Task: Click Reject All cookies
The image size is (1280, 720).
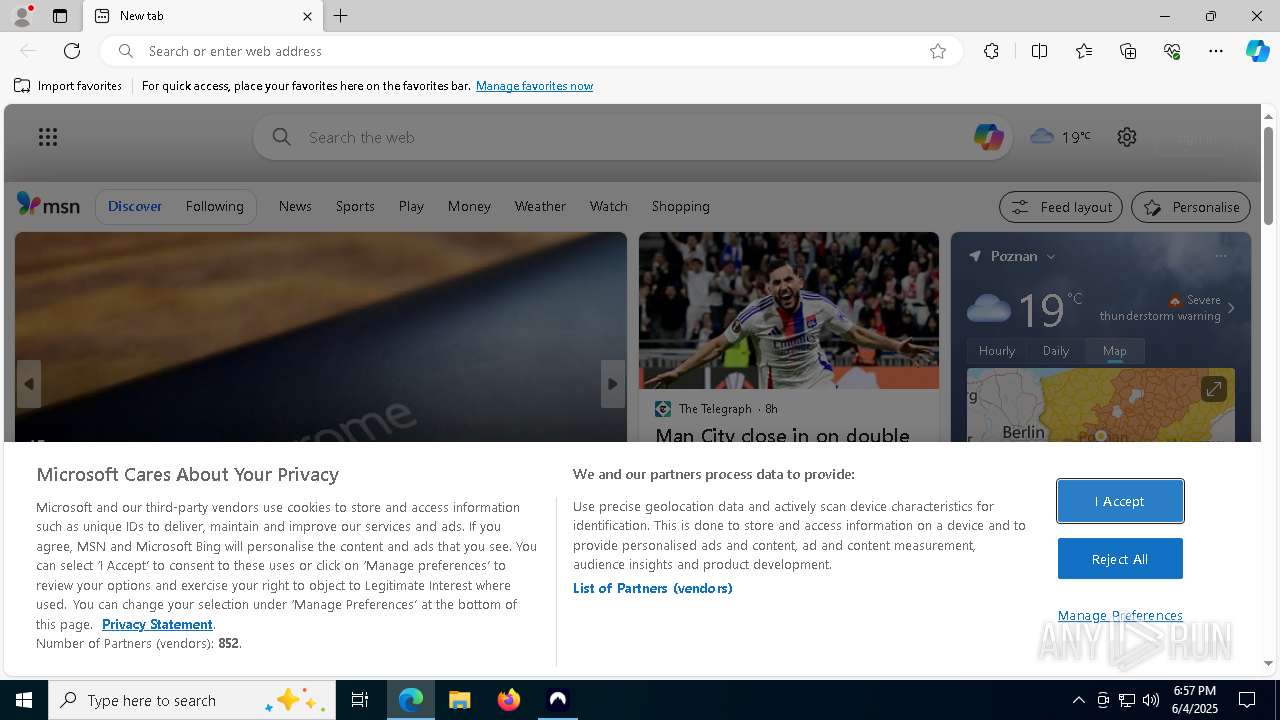Action: tap(1120, 559)
